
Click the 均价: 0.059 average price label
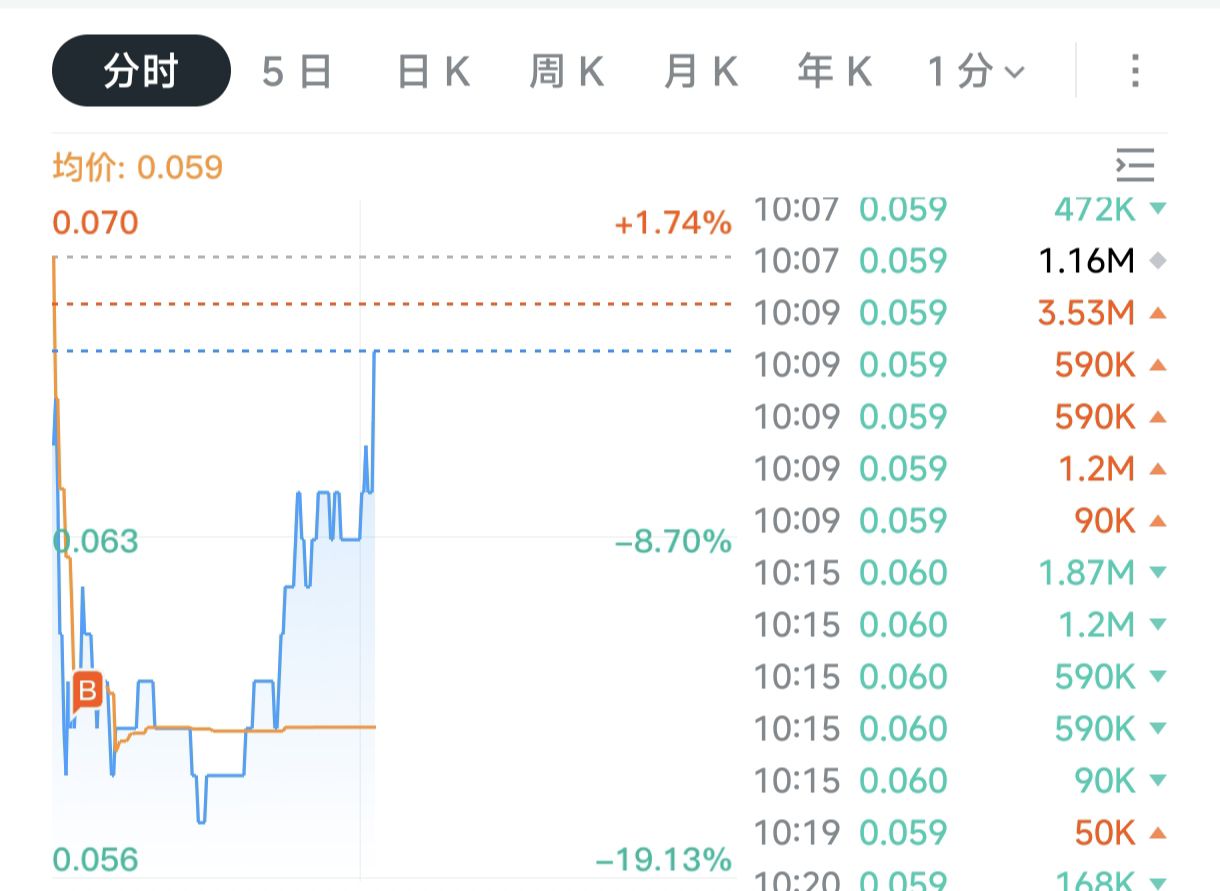pyautogui.click(x=137, y=167)
